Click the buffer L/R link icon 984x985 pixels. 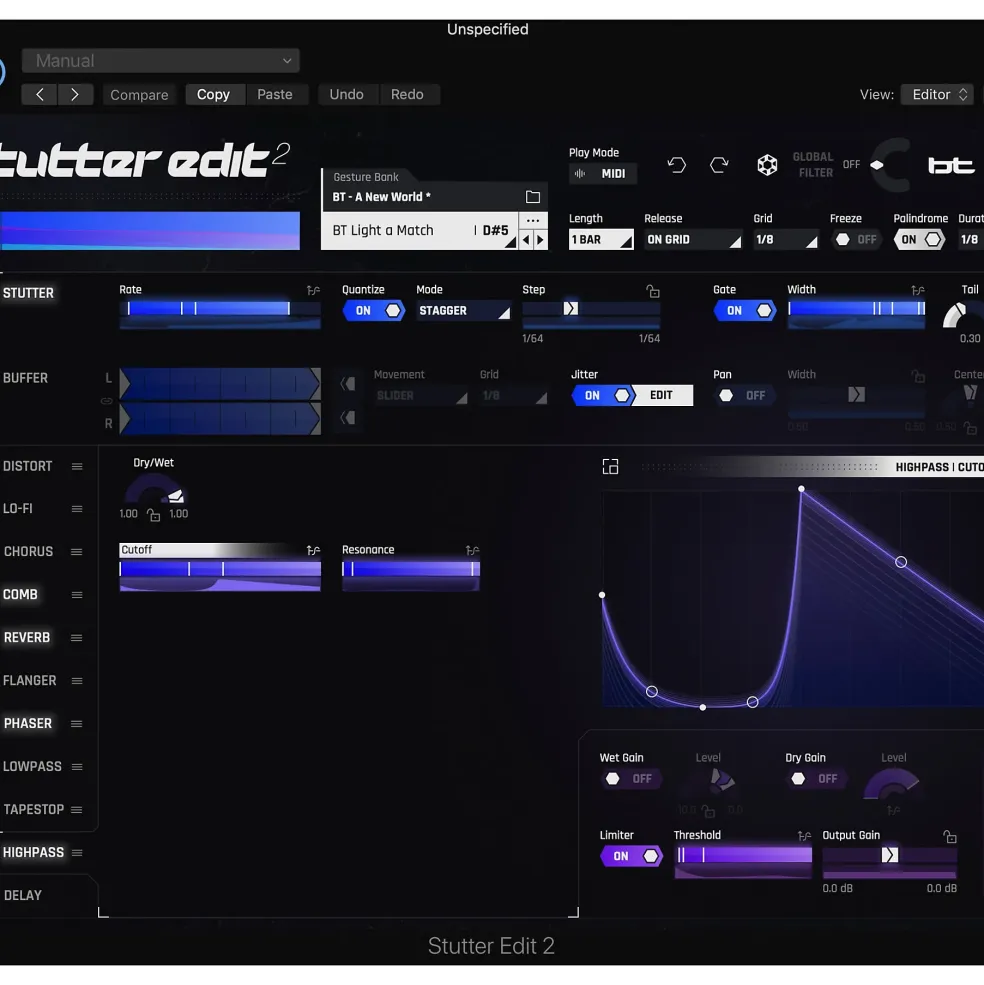[107, 401]
